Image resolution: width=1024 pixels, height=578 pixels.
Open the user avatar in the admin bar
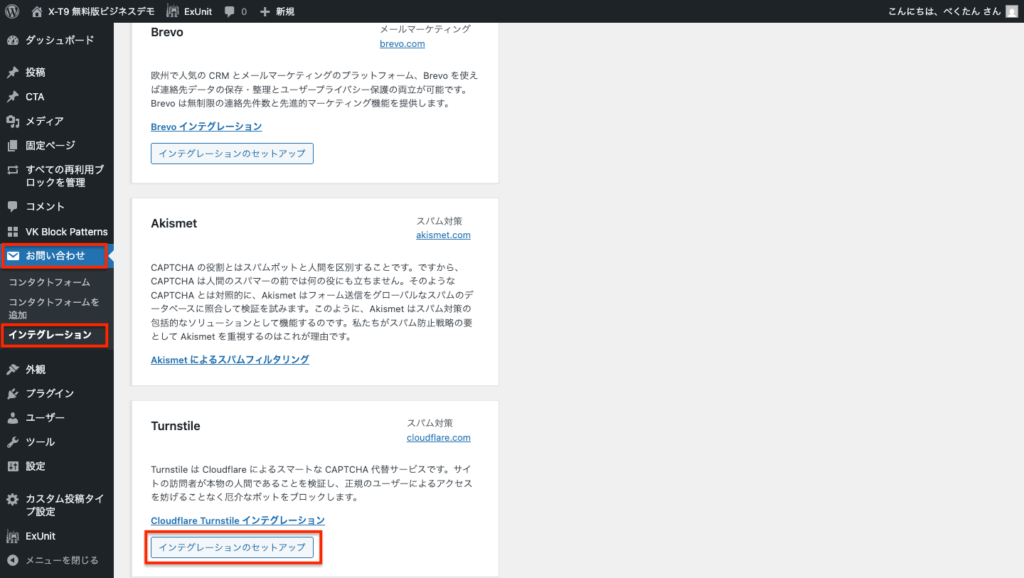coord(1012,11)
